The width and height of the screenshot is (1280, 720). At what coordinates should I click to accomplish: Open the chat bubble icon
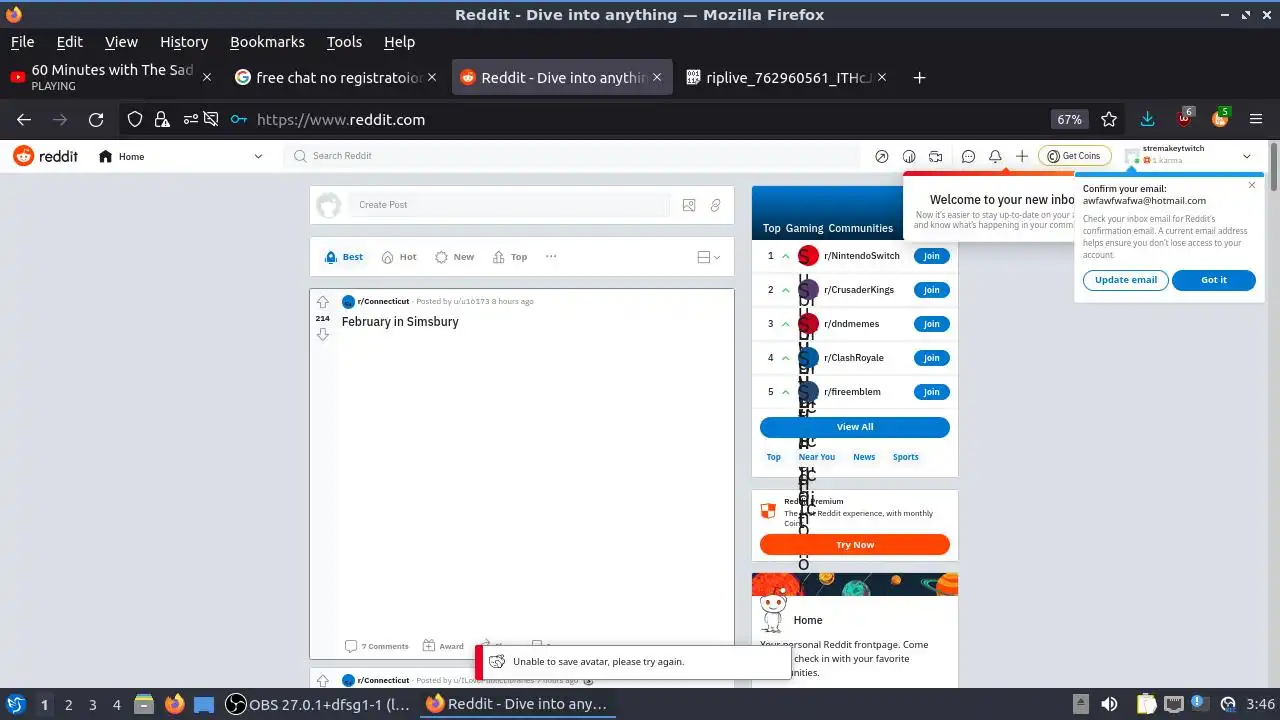(x=968, y=156)
